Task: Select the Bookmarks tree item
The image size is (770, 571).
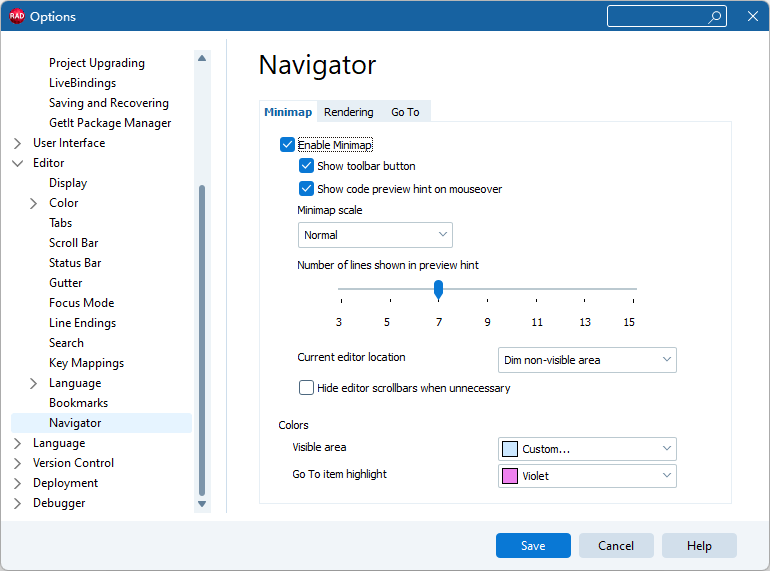Action: [x=79, y=403]
